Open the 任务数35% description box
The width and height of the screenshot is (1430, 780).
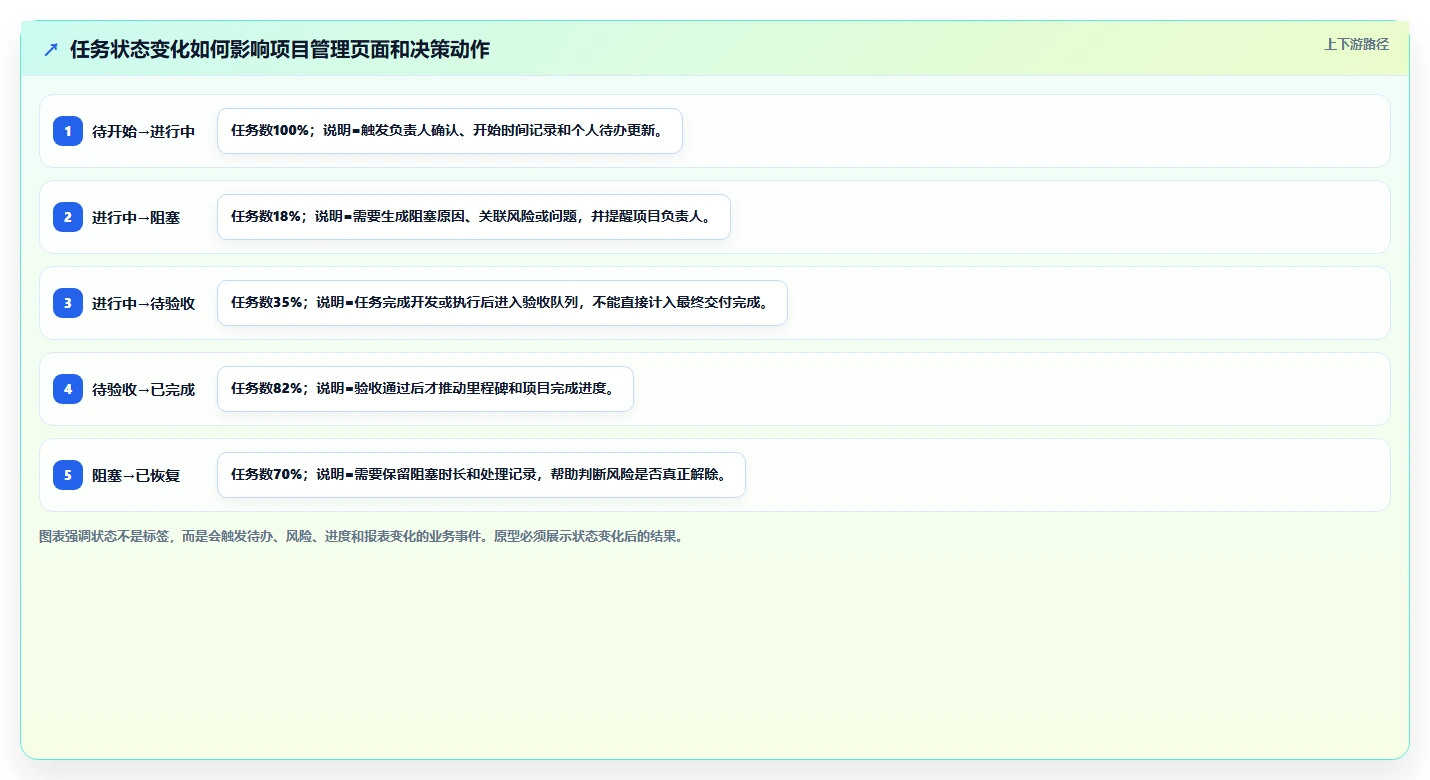tap(502, 303)
